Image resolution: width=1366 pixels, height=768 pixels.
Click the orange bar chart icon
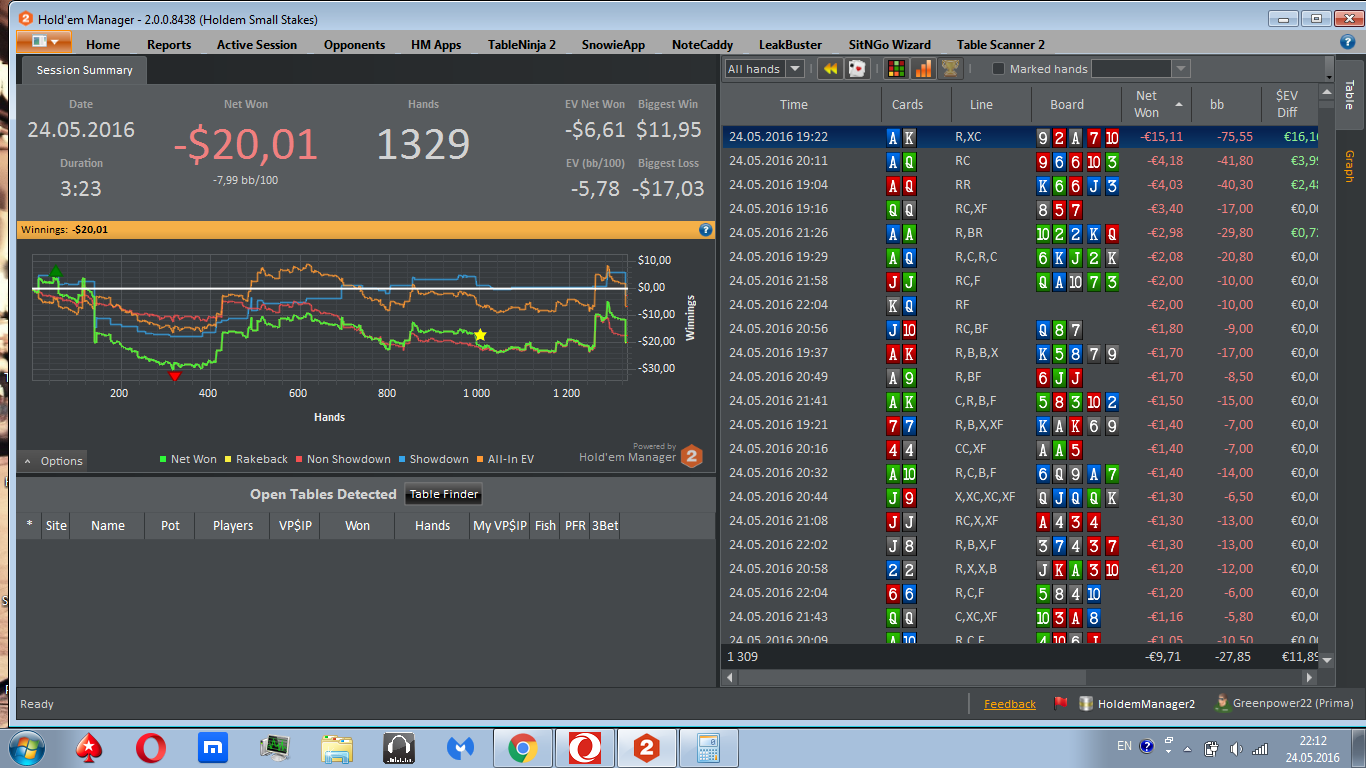pyautogui.click(x=923, y=69)
